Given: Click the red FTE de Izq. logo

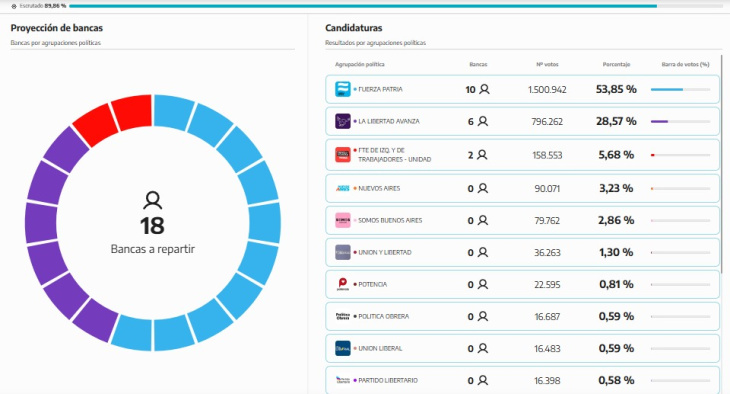Looking at the screenshot, I should [343, 155].
